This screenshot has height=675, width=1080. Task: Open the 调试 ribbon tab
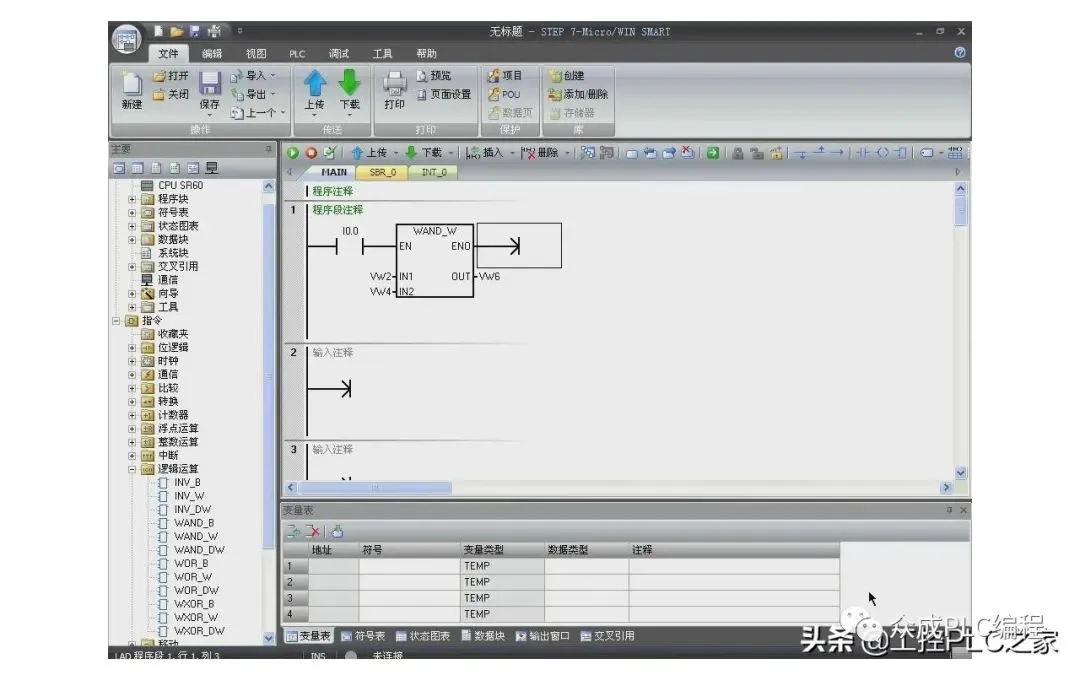click(339, 54)
